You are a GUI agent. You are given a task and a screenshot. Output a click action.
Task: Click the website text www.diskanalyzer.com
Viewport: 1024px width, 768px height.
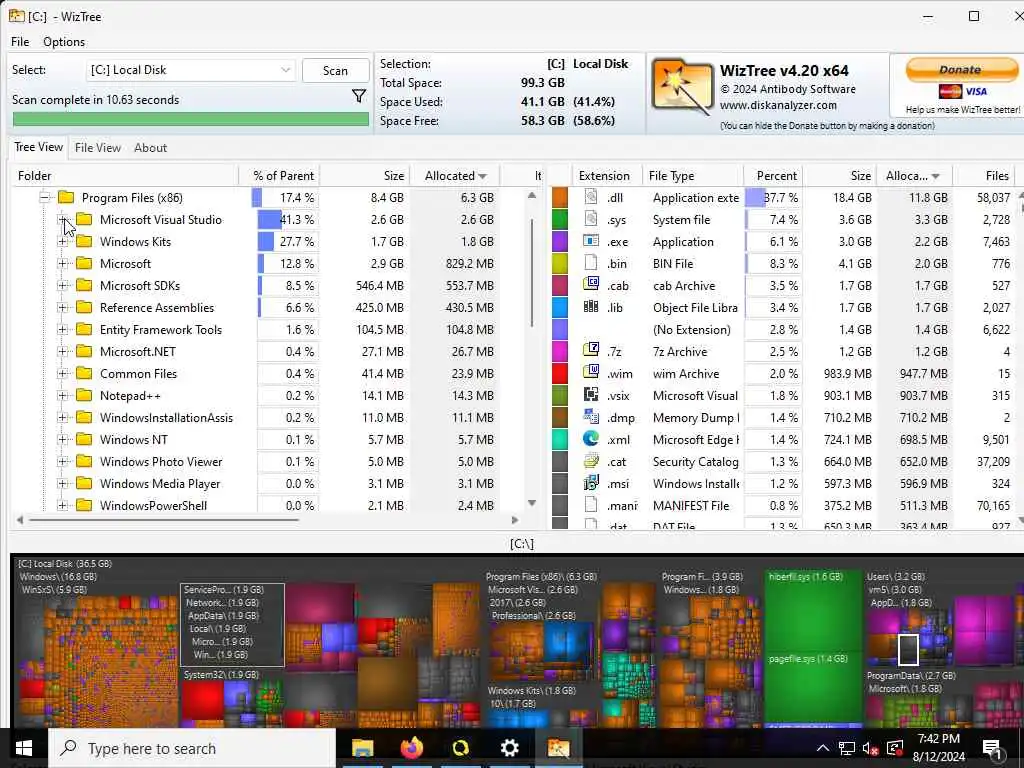(778, 105)
